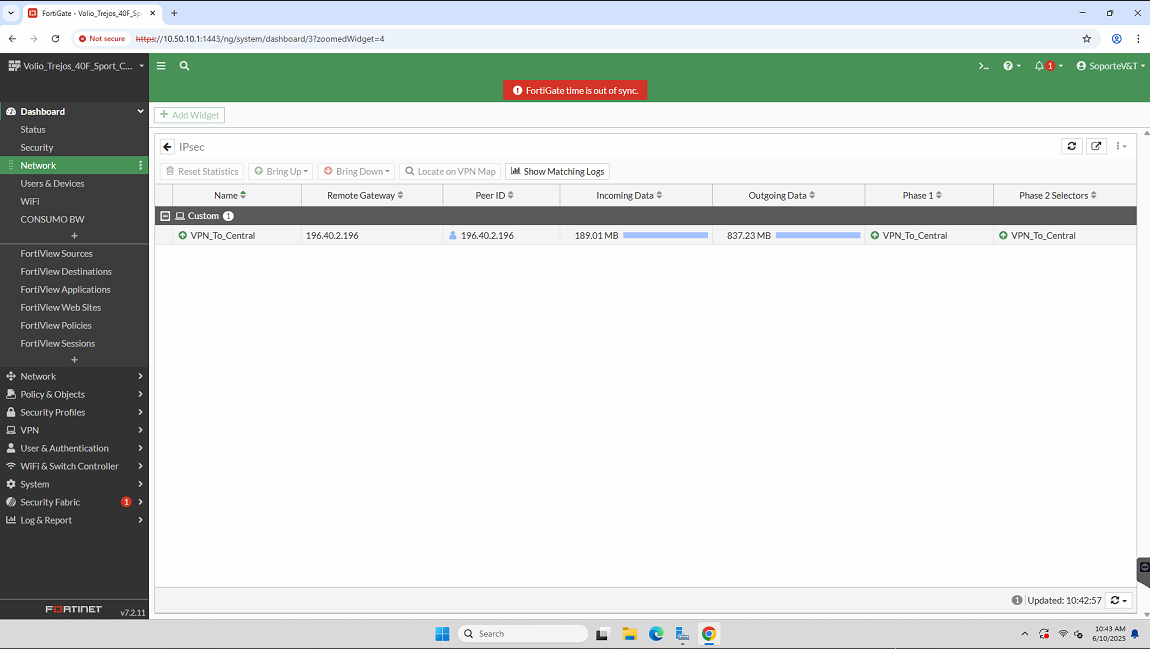The width and height of the screenshot is (1150, 649).
Task: Expand Log & Report menu
Action: [74, 520]
